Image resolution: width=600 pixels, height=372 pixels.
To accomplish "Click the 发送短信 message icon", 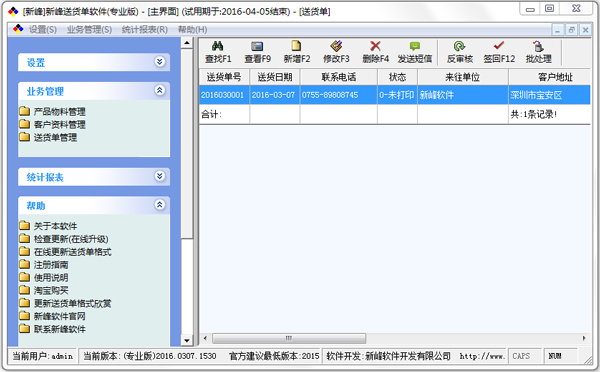I will click(x=415, y=46).
